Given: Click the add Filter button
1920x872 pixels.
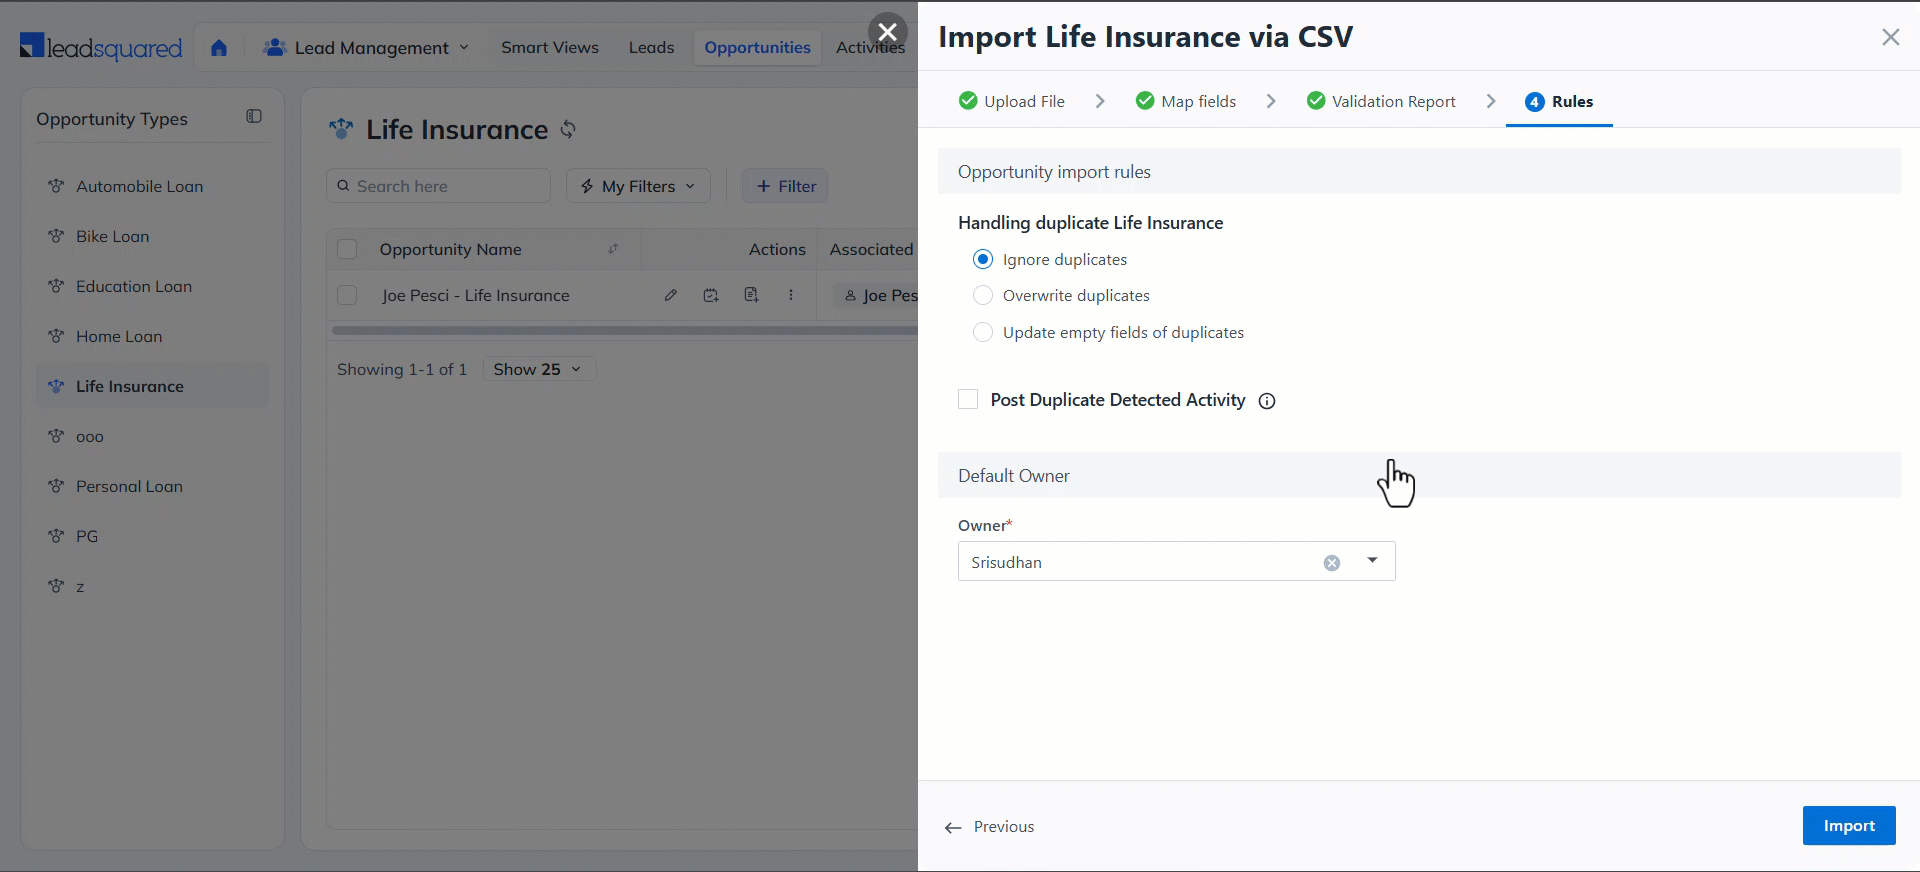Looking at the screenshot, I should [x=785, y=186].
